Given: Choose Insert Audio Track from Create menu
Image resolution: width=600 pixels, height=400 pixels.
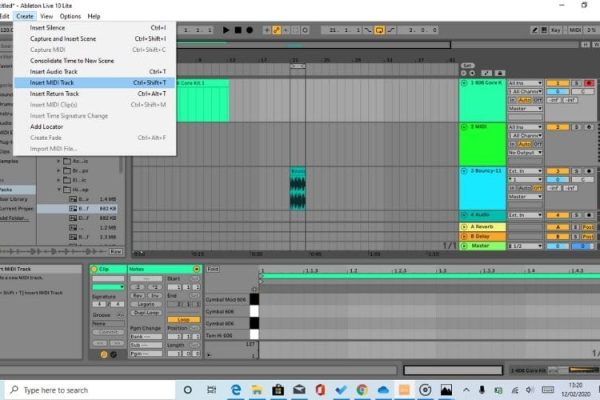Looking at the screenshot, I should (95, 72).
